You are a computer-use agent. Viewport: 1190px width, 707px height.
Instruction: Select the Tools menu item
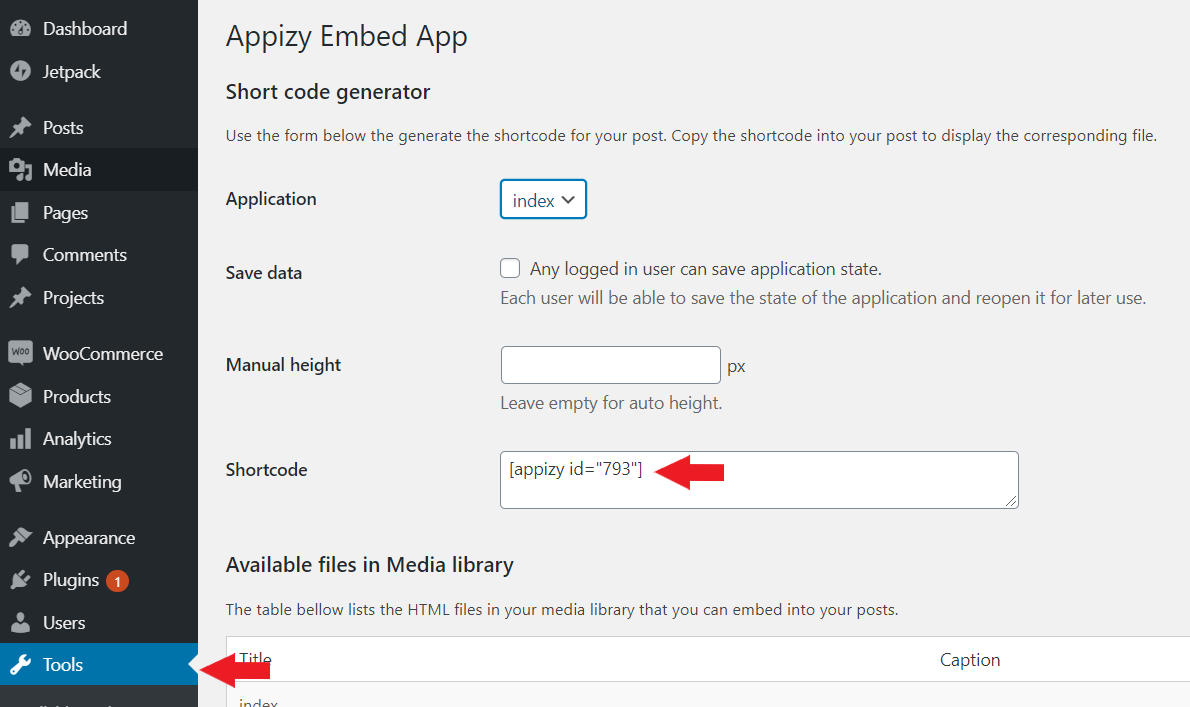tap(99, 665)
